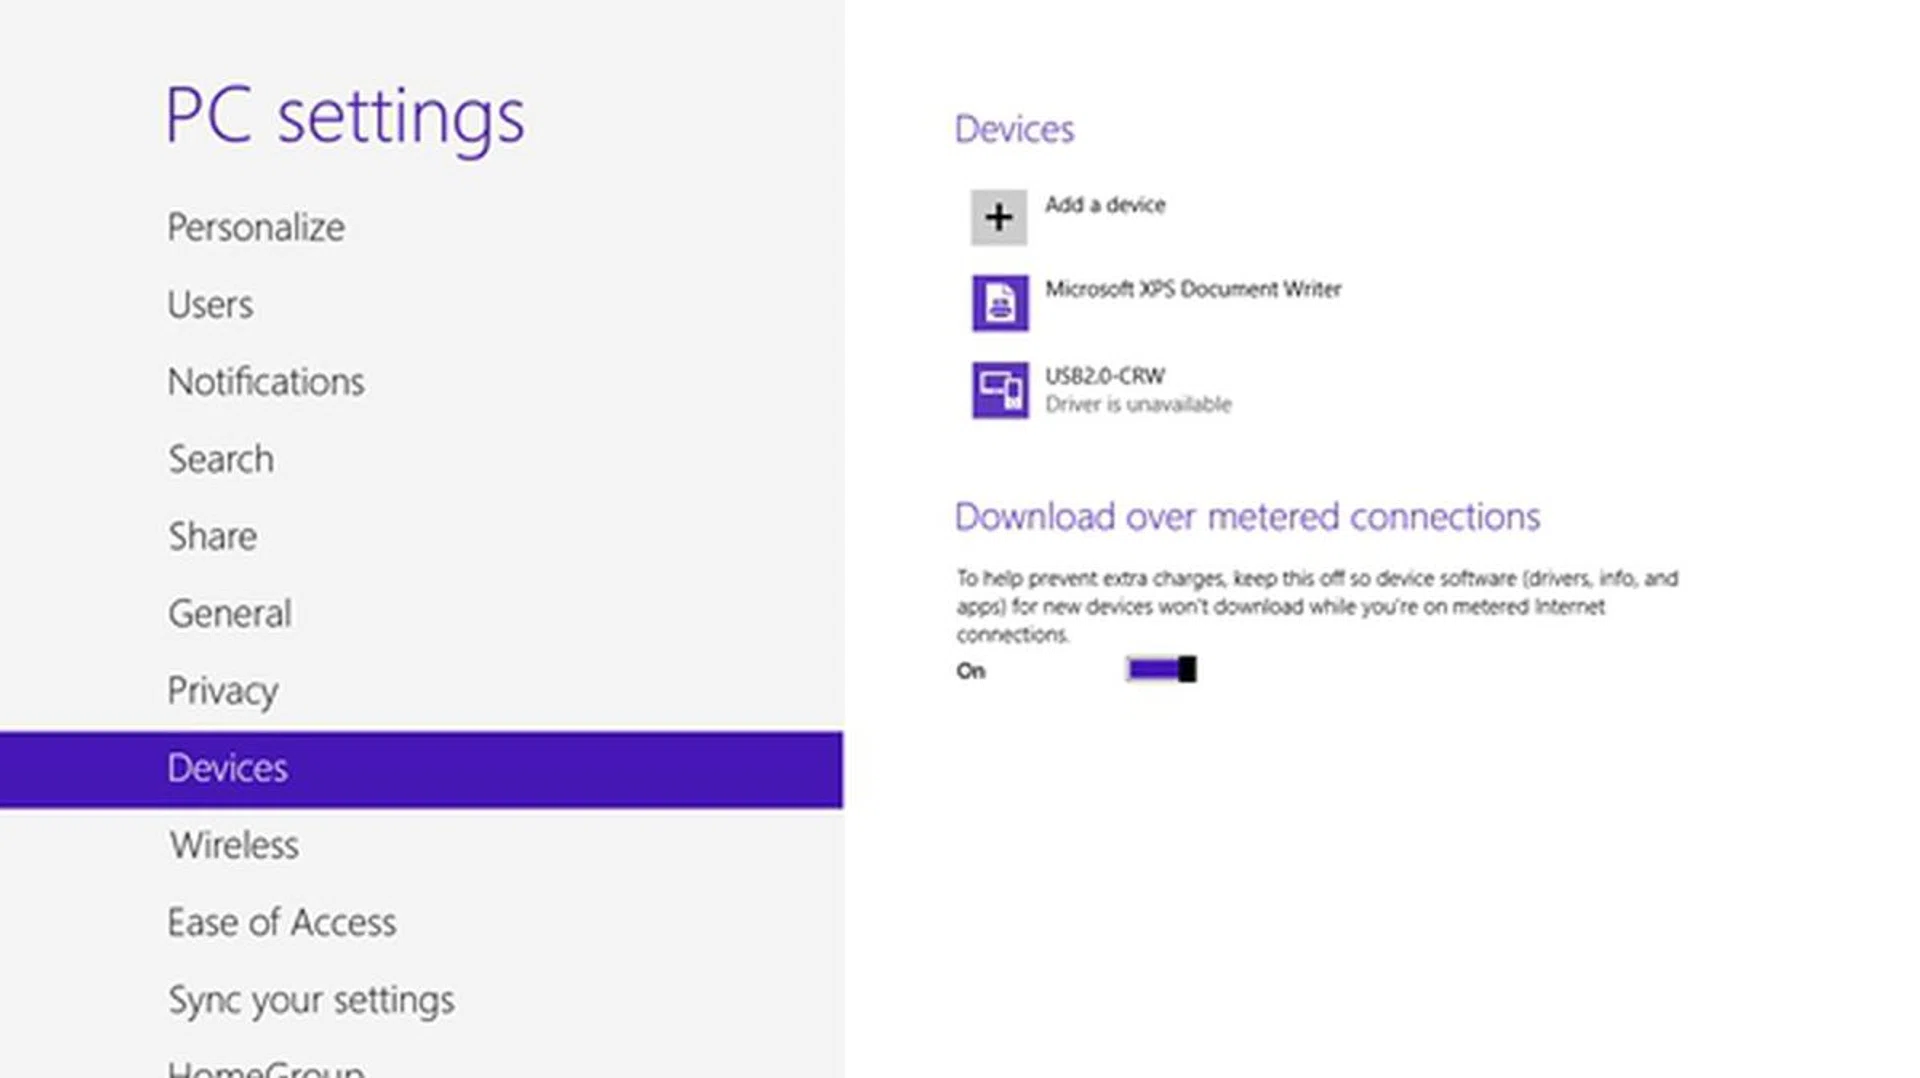Open the Personalize settings category
Image resolution: width=1920 pixels, height=1078 pixels.
(x=256, y=227)
